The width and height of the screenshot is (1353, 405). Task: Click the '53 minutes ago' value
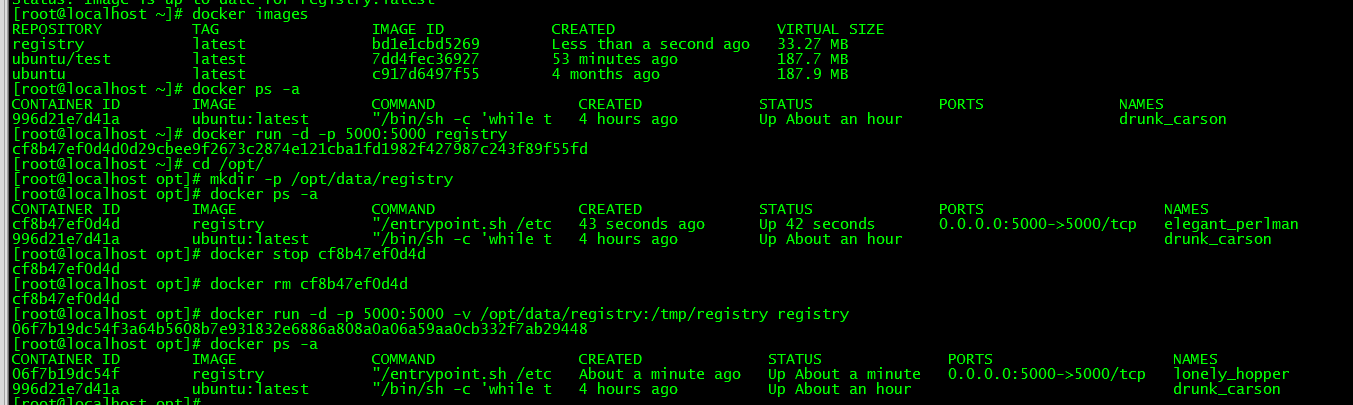point(614,59)
